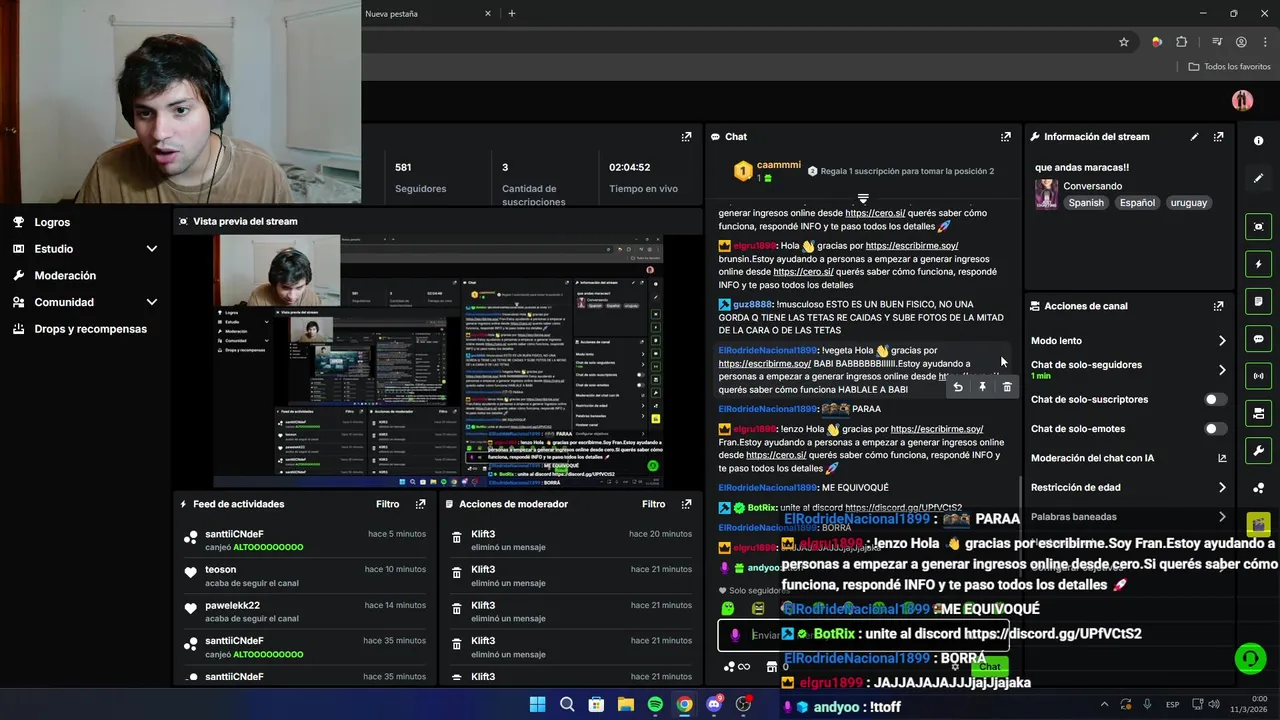This screenshot has width=1280, height=720.
Task: Open the browser profile avatar icon
Action: (x=1241, y=42)
